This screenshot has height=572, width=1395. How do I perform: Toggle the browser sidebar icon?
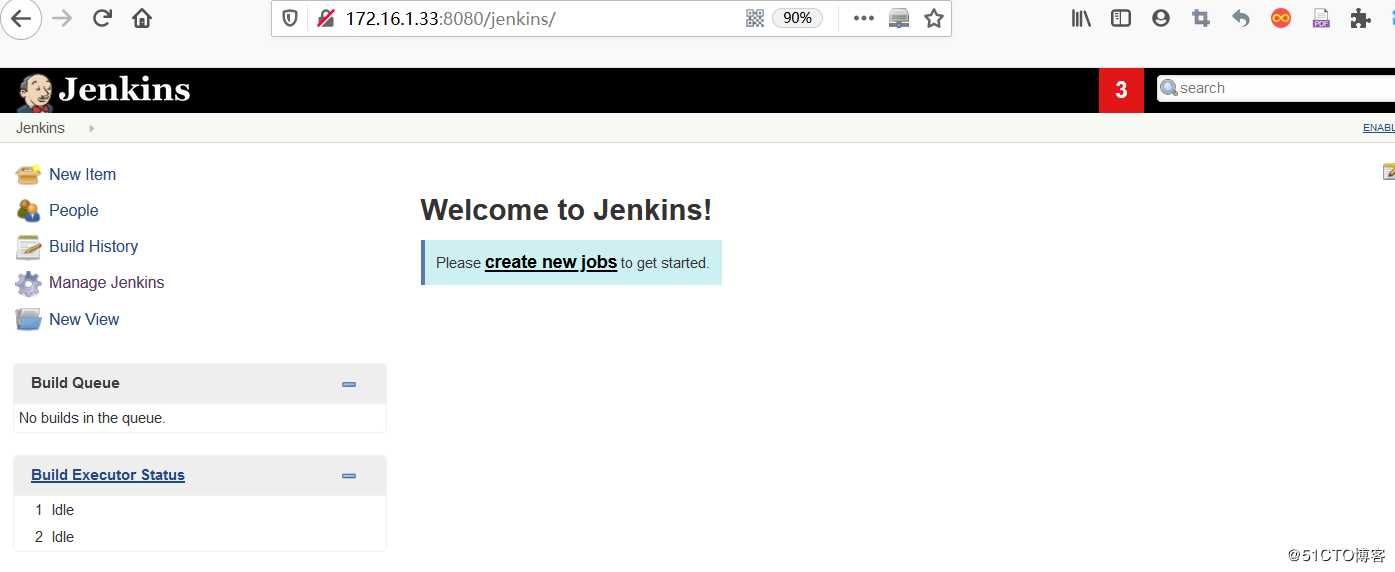(1121, 18)
